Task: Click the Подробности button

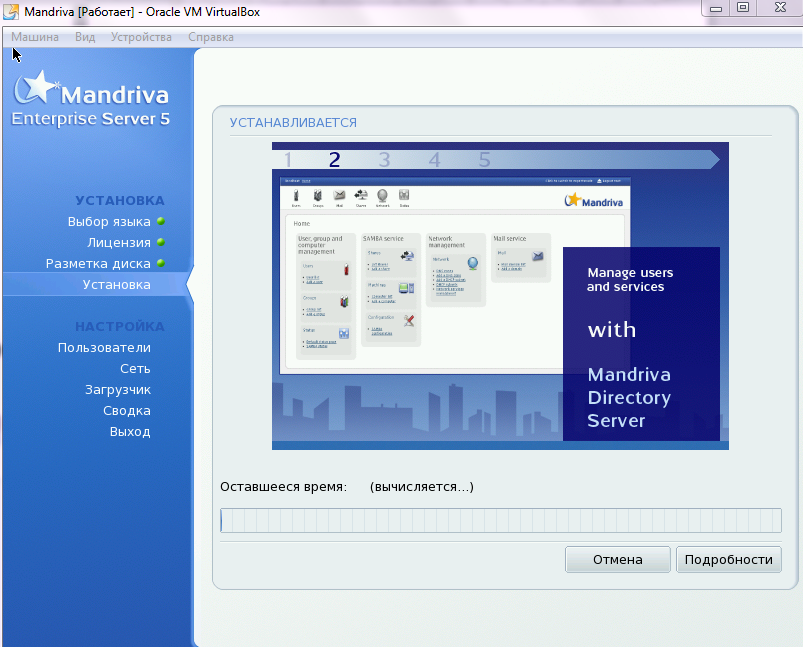Action: coord(729,559)
